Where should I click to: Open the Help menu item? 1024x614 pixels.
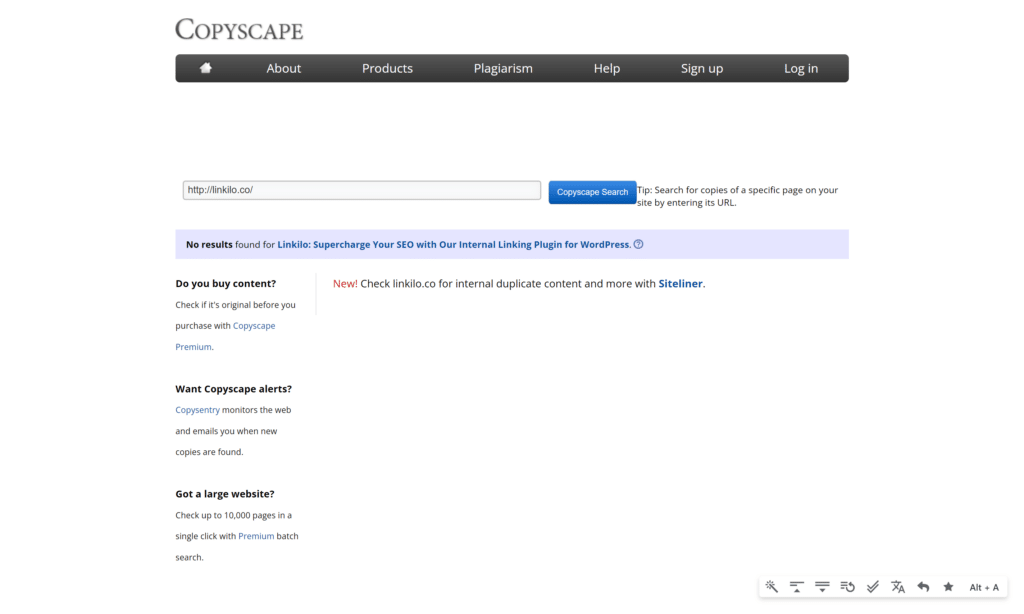coord(607,69)
